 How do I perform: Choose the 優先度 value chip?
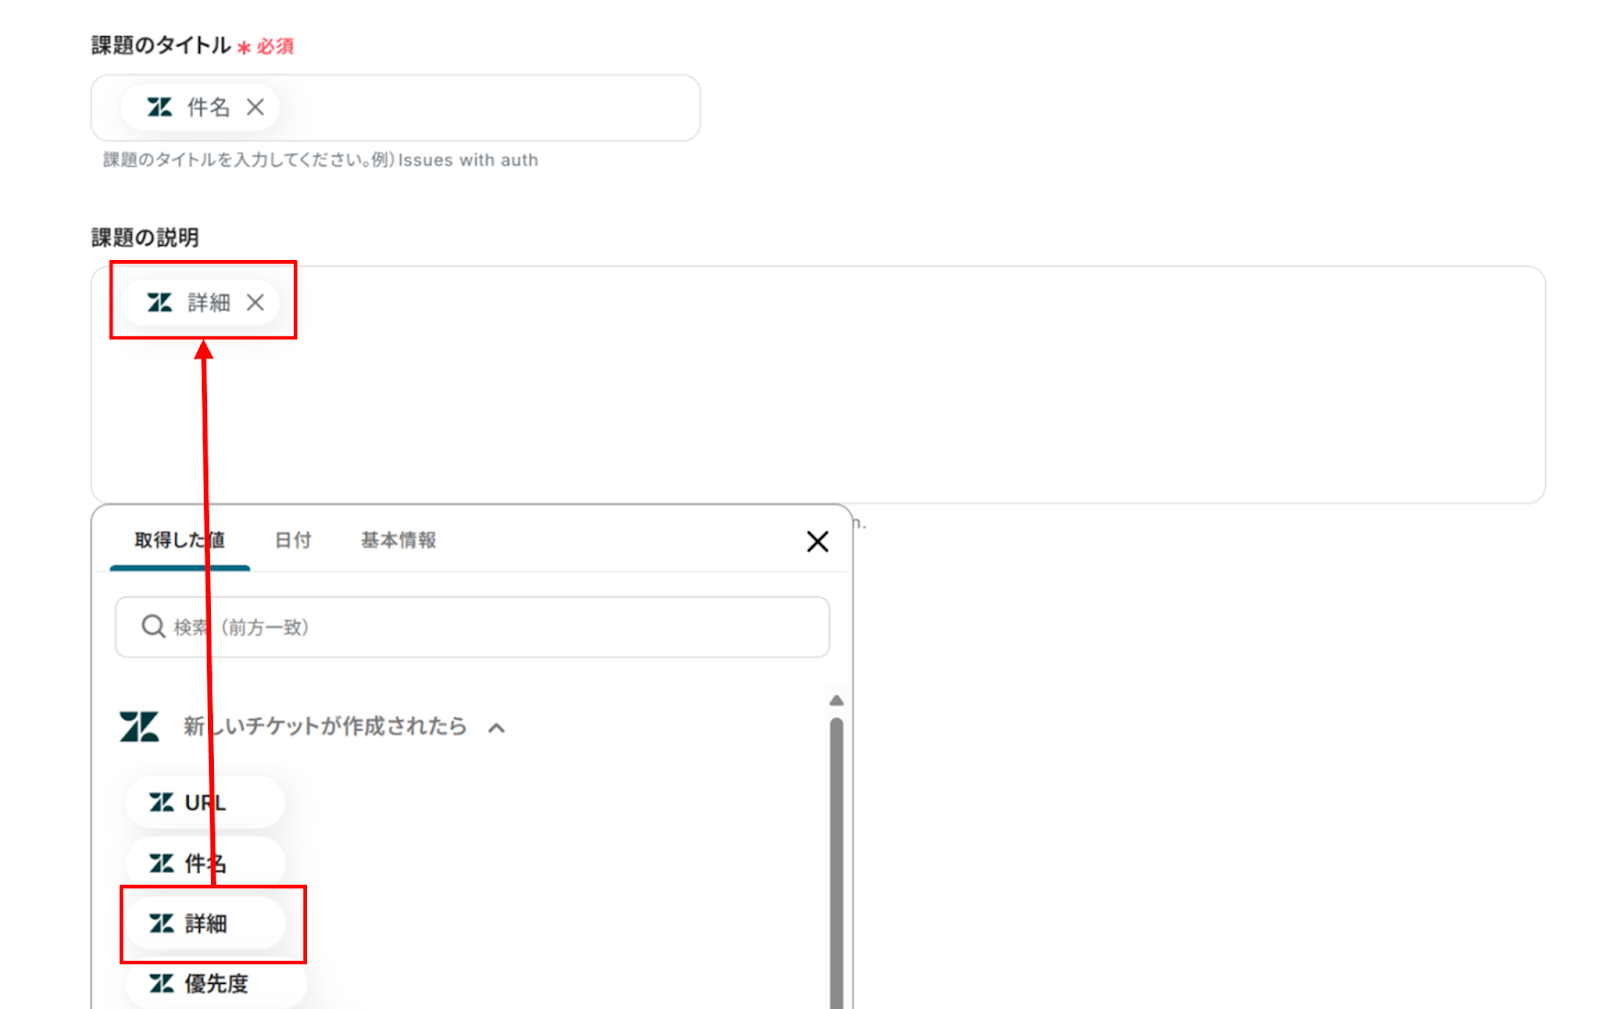pos(215,983)
